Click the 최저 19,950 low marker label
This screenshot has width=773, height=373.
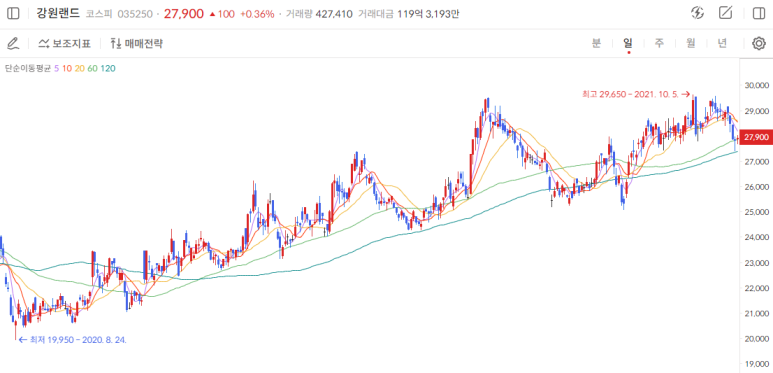(73, 339)
